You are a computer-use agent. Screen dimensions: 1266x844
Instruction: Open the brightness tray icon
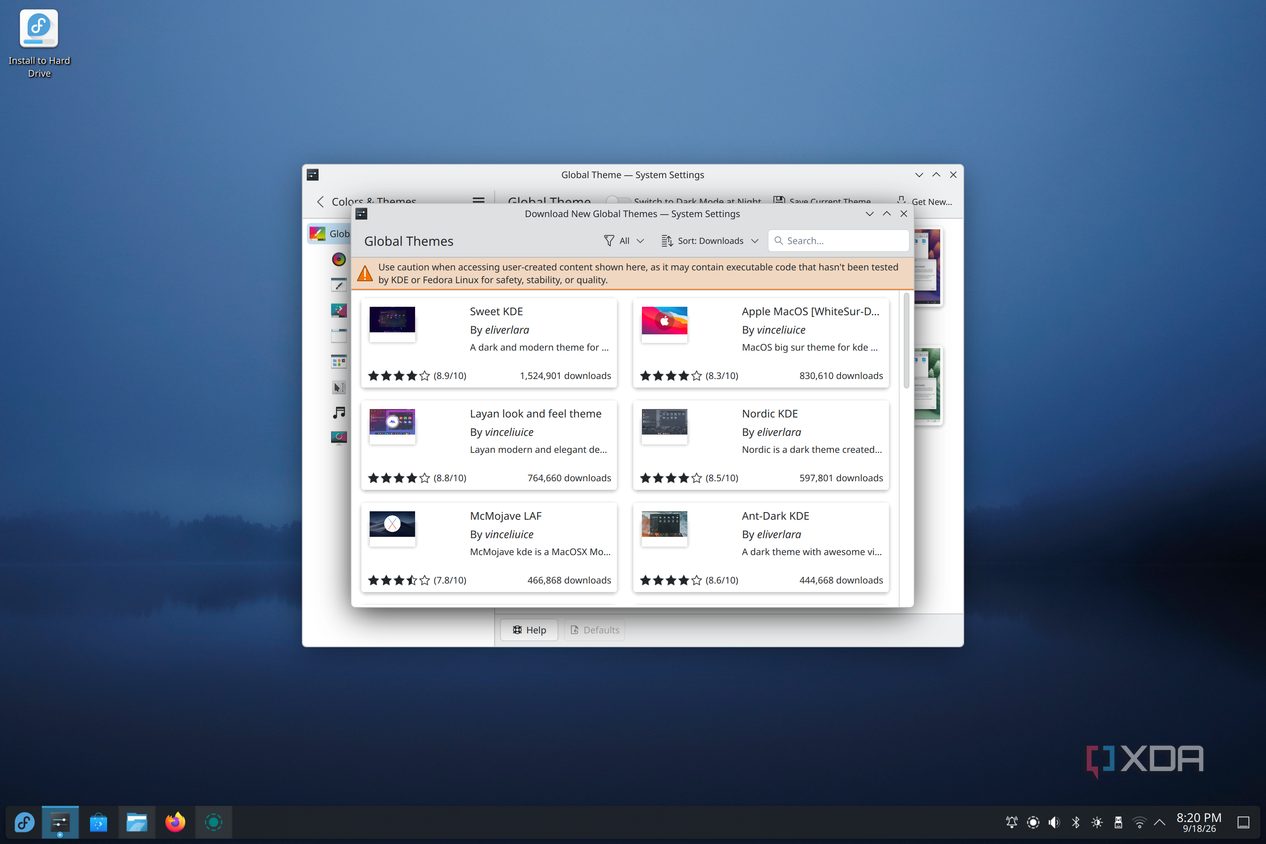(1097, 822)
